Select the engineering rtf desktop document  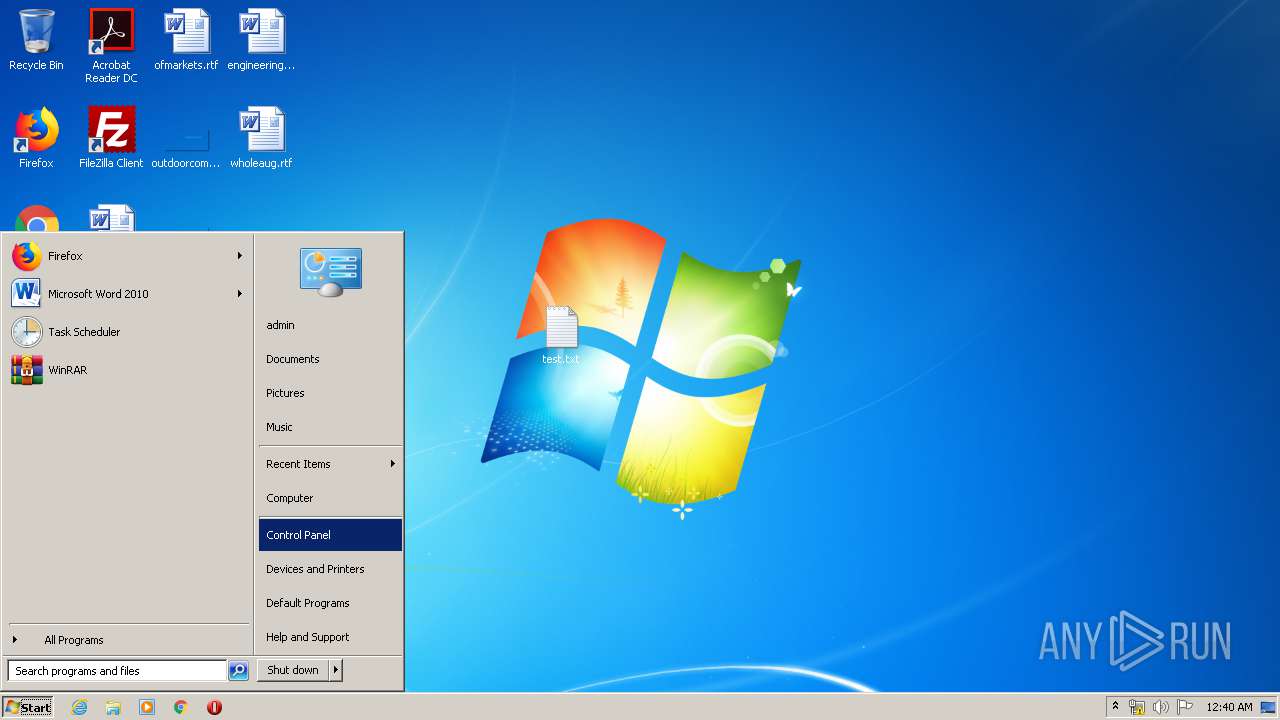(261, 40)
